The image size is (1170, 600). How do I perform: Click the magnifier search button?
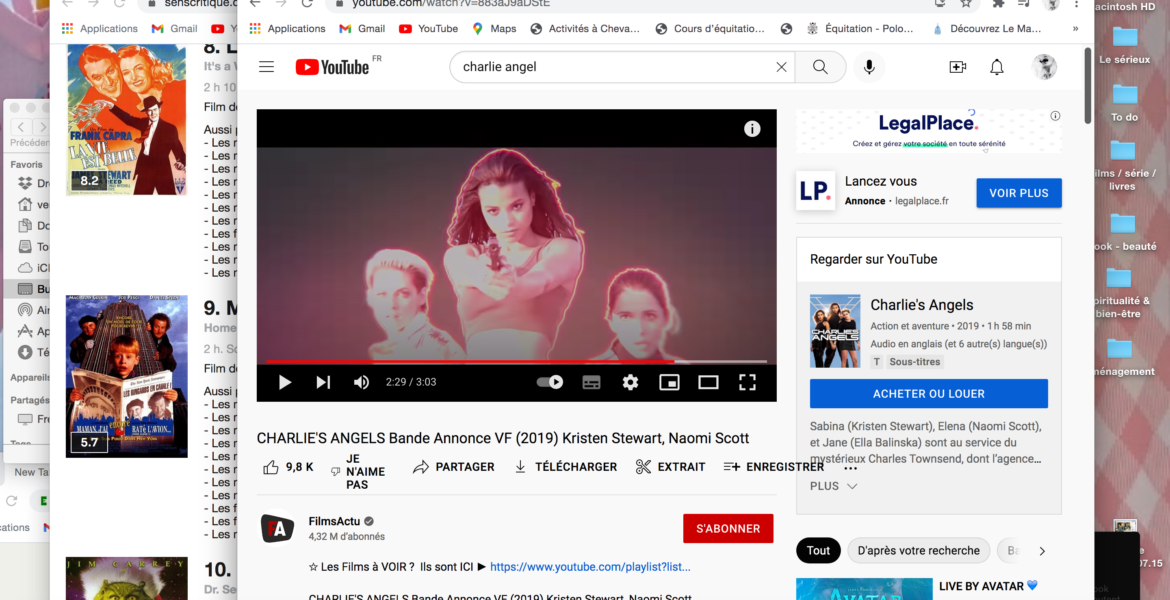click(820, 67)
